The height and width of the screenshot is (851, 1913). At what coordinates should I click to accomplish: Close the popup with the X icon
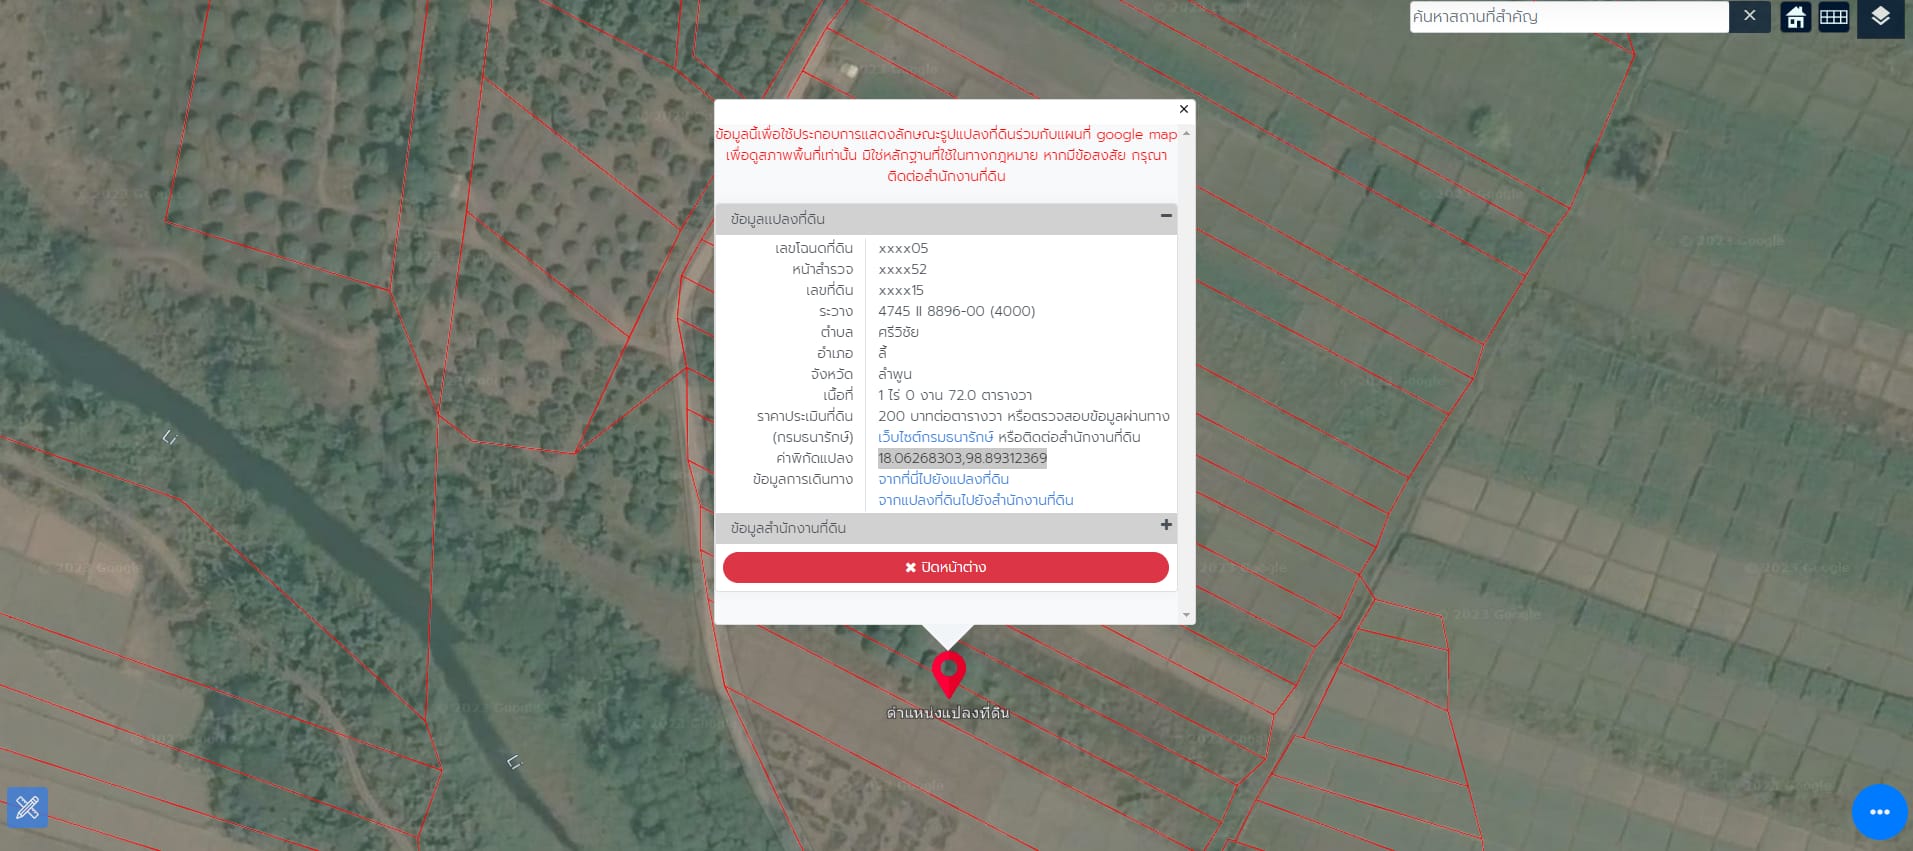pos(1184,109)
